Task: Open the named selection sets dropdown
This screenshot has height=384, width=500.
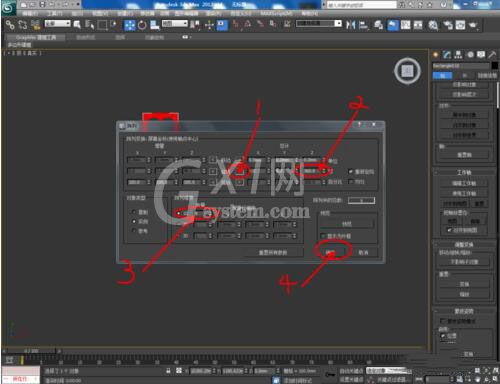Action: click(319, 23)
